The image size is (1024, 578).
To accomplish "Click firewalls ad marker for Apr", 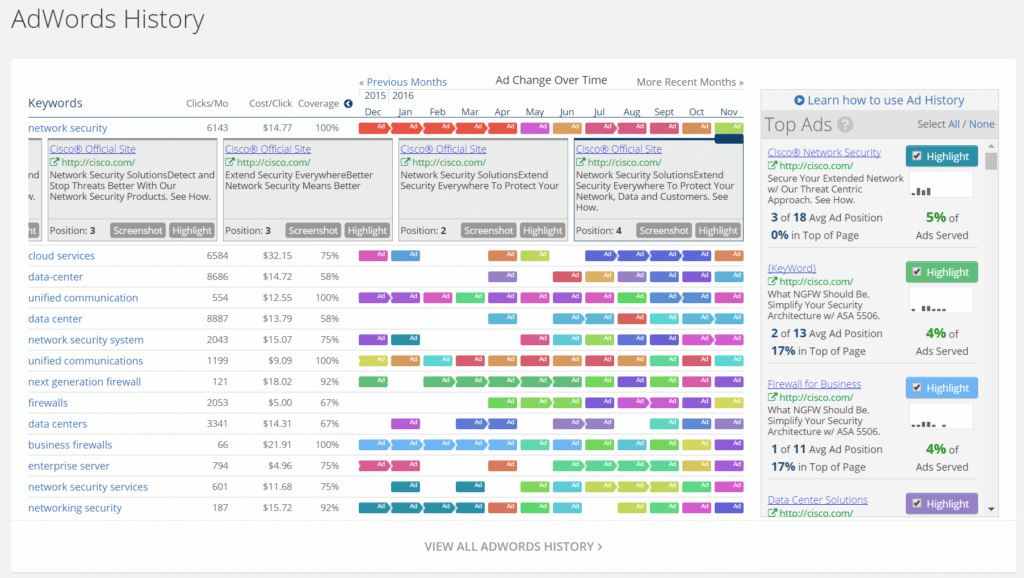I will pos(502,402).
